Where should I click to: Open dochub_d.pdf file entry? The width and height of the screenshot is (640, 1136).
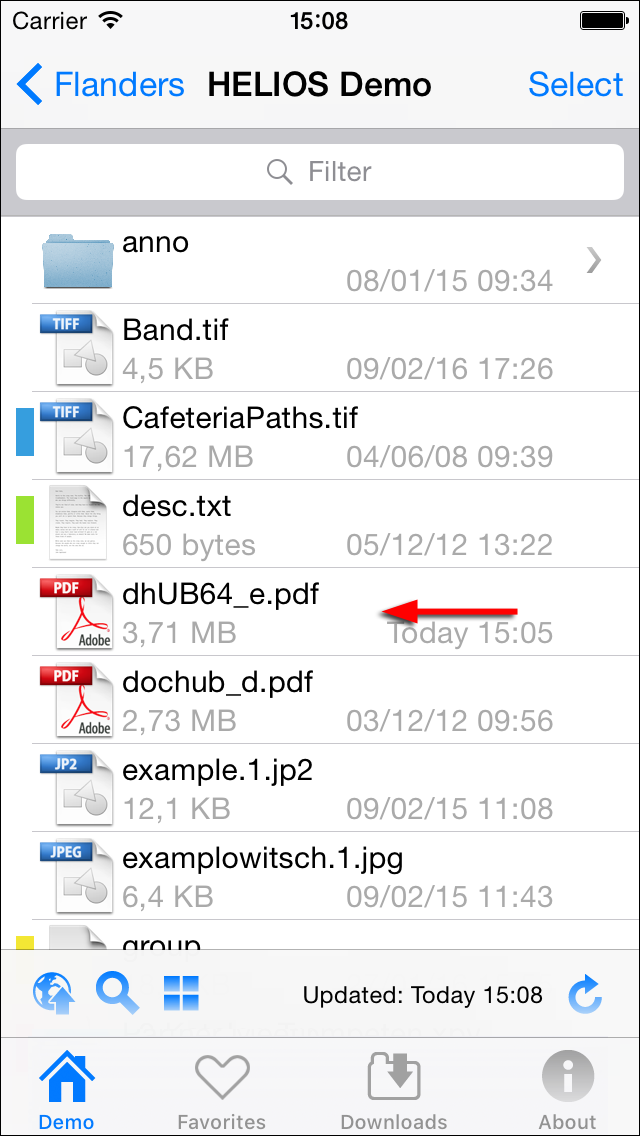coord(320,700)
